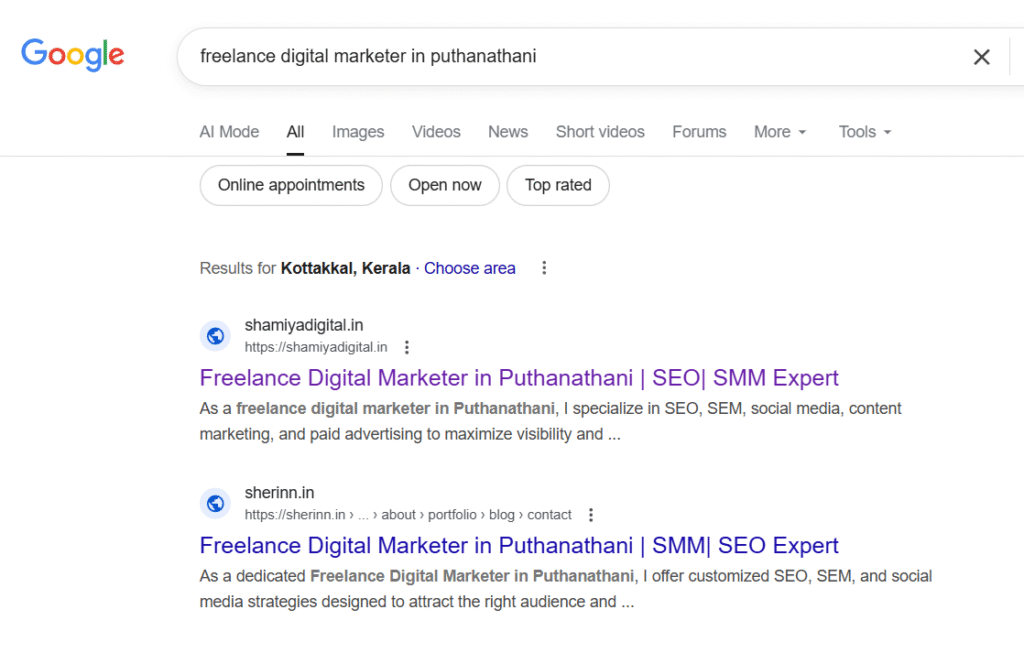Open three-dot options for sherinn.in result
The width and height of the screenshot is (1024, 653).
pyautogui.click(x=590, y=515)
